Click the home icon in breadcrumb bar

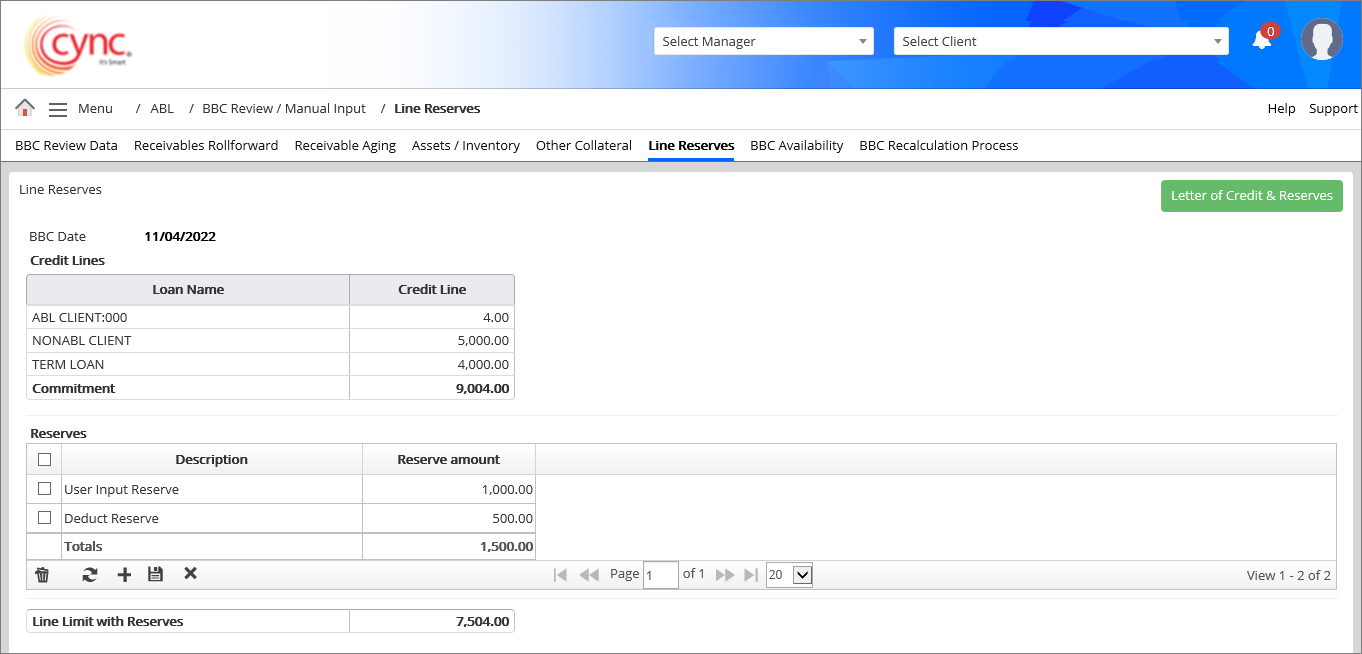[x=25, y=108]
